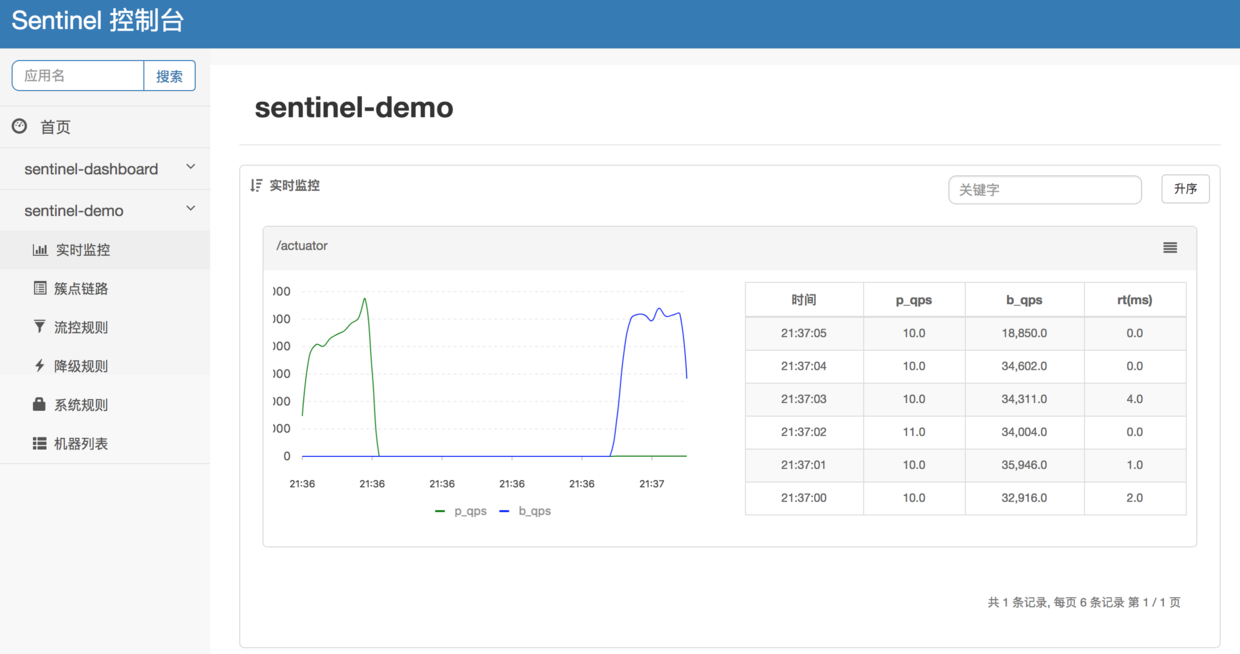
Task: Click the bar chart icon beside 实时监控
Action: [40, 250]
